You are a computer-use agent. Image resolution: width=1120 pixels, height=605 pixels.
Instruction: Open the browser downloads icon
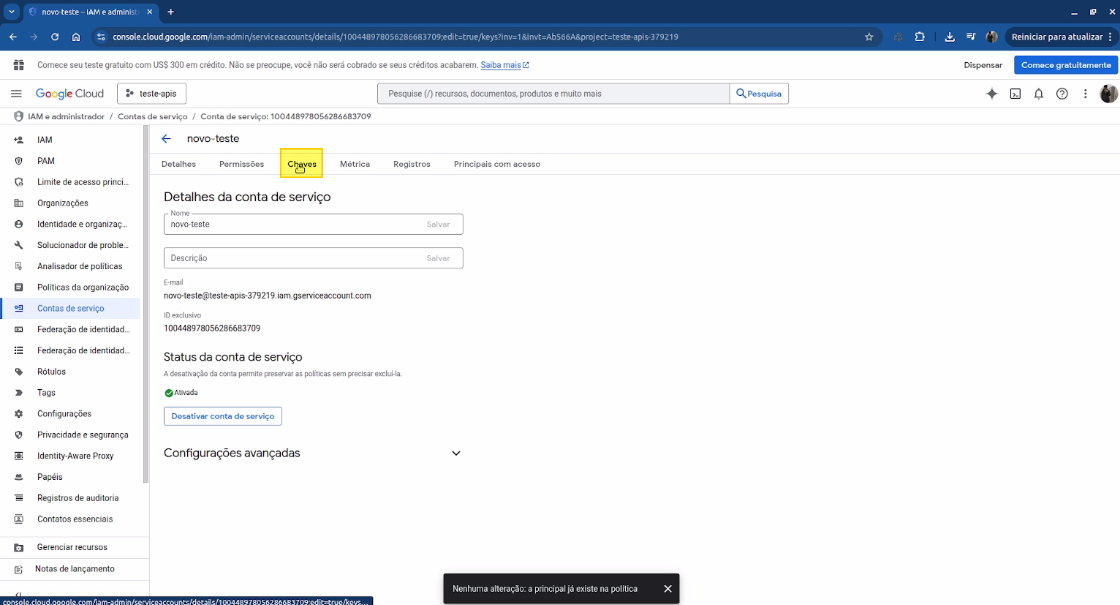(x=949, y=36)
